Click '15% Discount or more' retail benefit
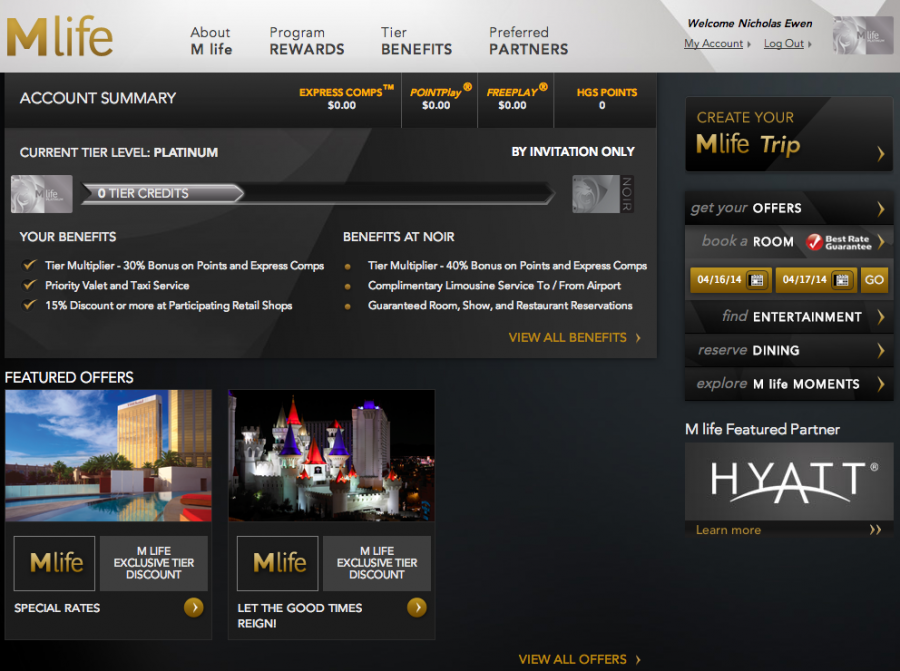Image resolution: width=900 pixels, height=671 pixels. pyautogui.click(x=169, y=306)
